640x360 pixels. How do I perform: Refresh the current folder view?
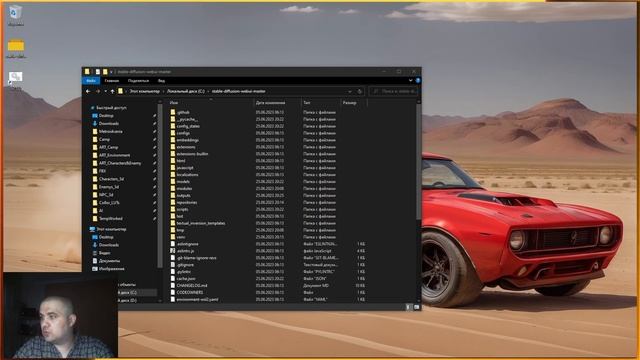point(360,91)
